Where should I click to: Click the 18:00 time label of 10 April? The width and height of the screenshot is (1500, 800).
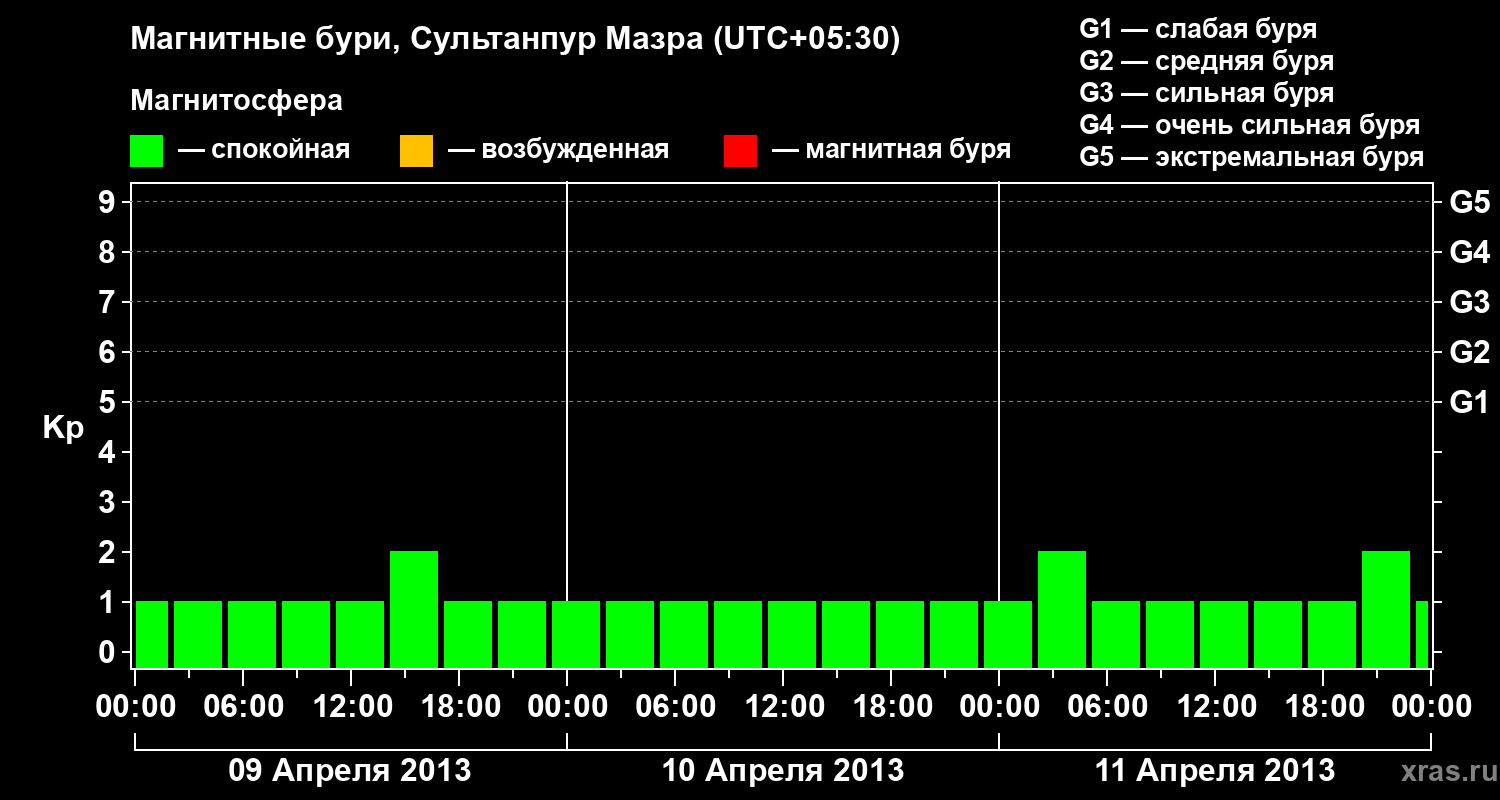tap(891, 708)
